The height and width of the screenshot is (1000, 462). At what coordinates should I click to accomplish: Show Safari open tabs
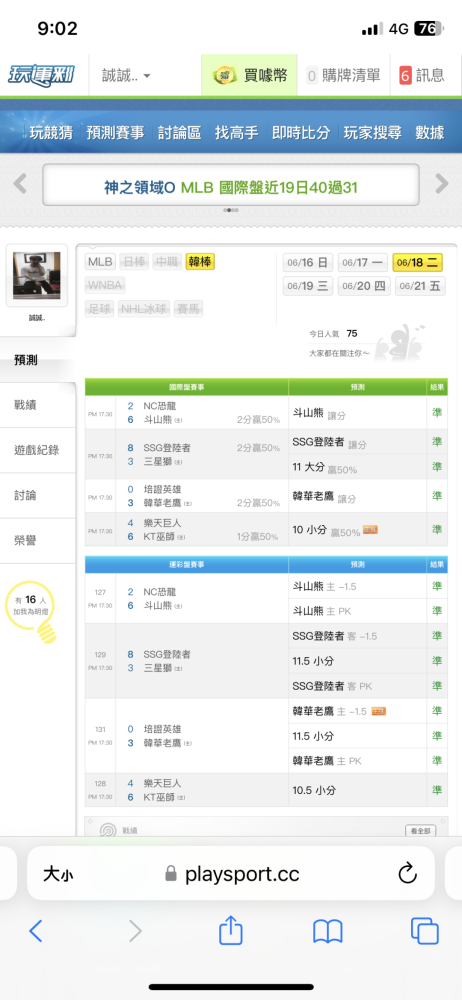424,931
